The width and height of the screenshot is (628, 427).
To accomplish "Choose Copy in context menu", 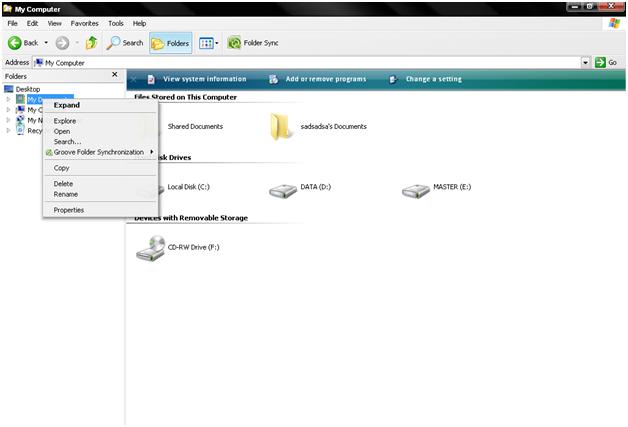I will pyautogui.click(x=101, y=168).
